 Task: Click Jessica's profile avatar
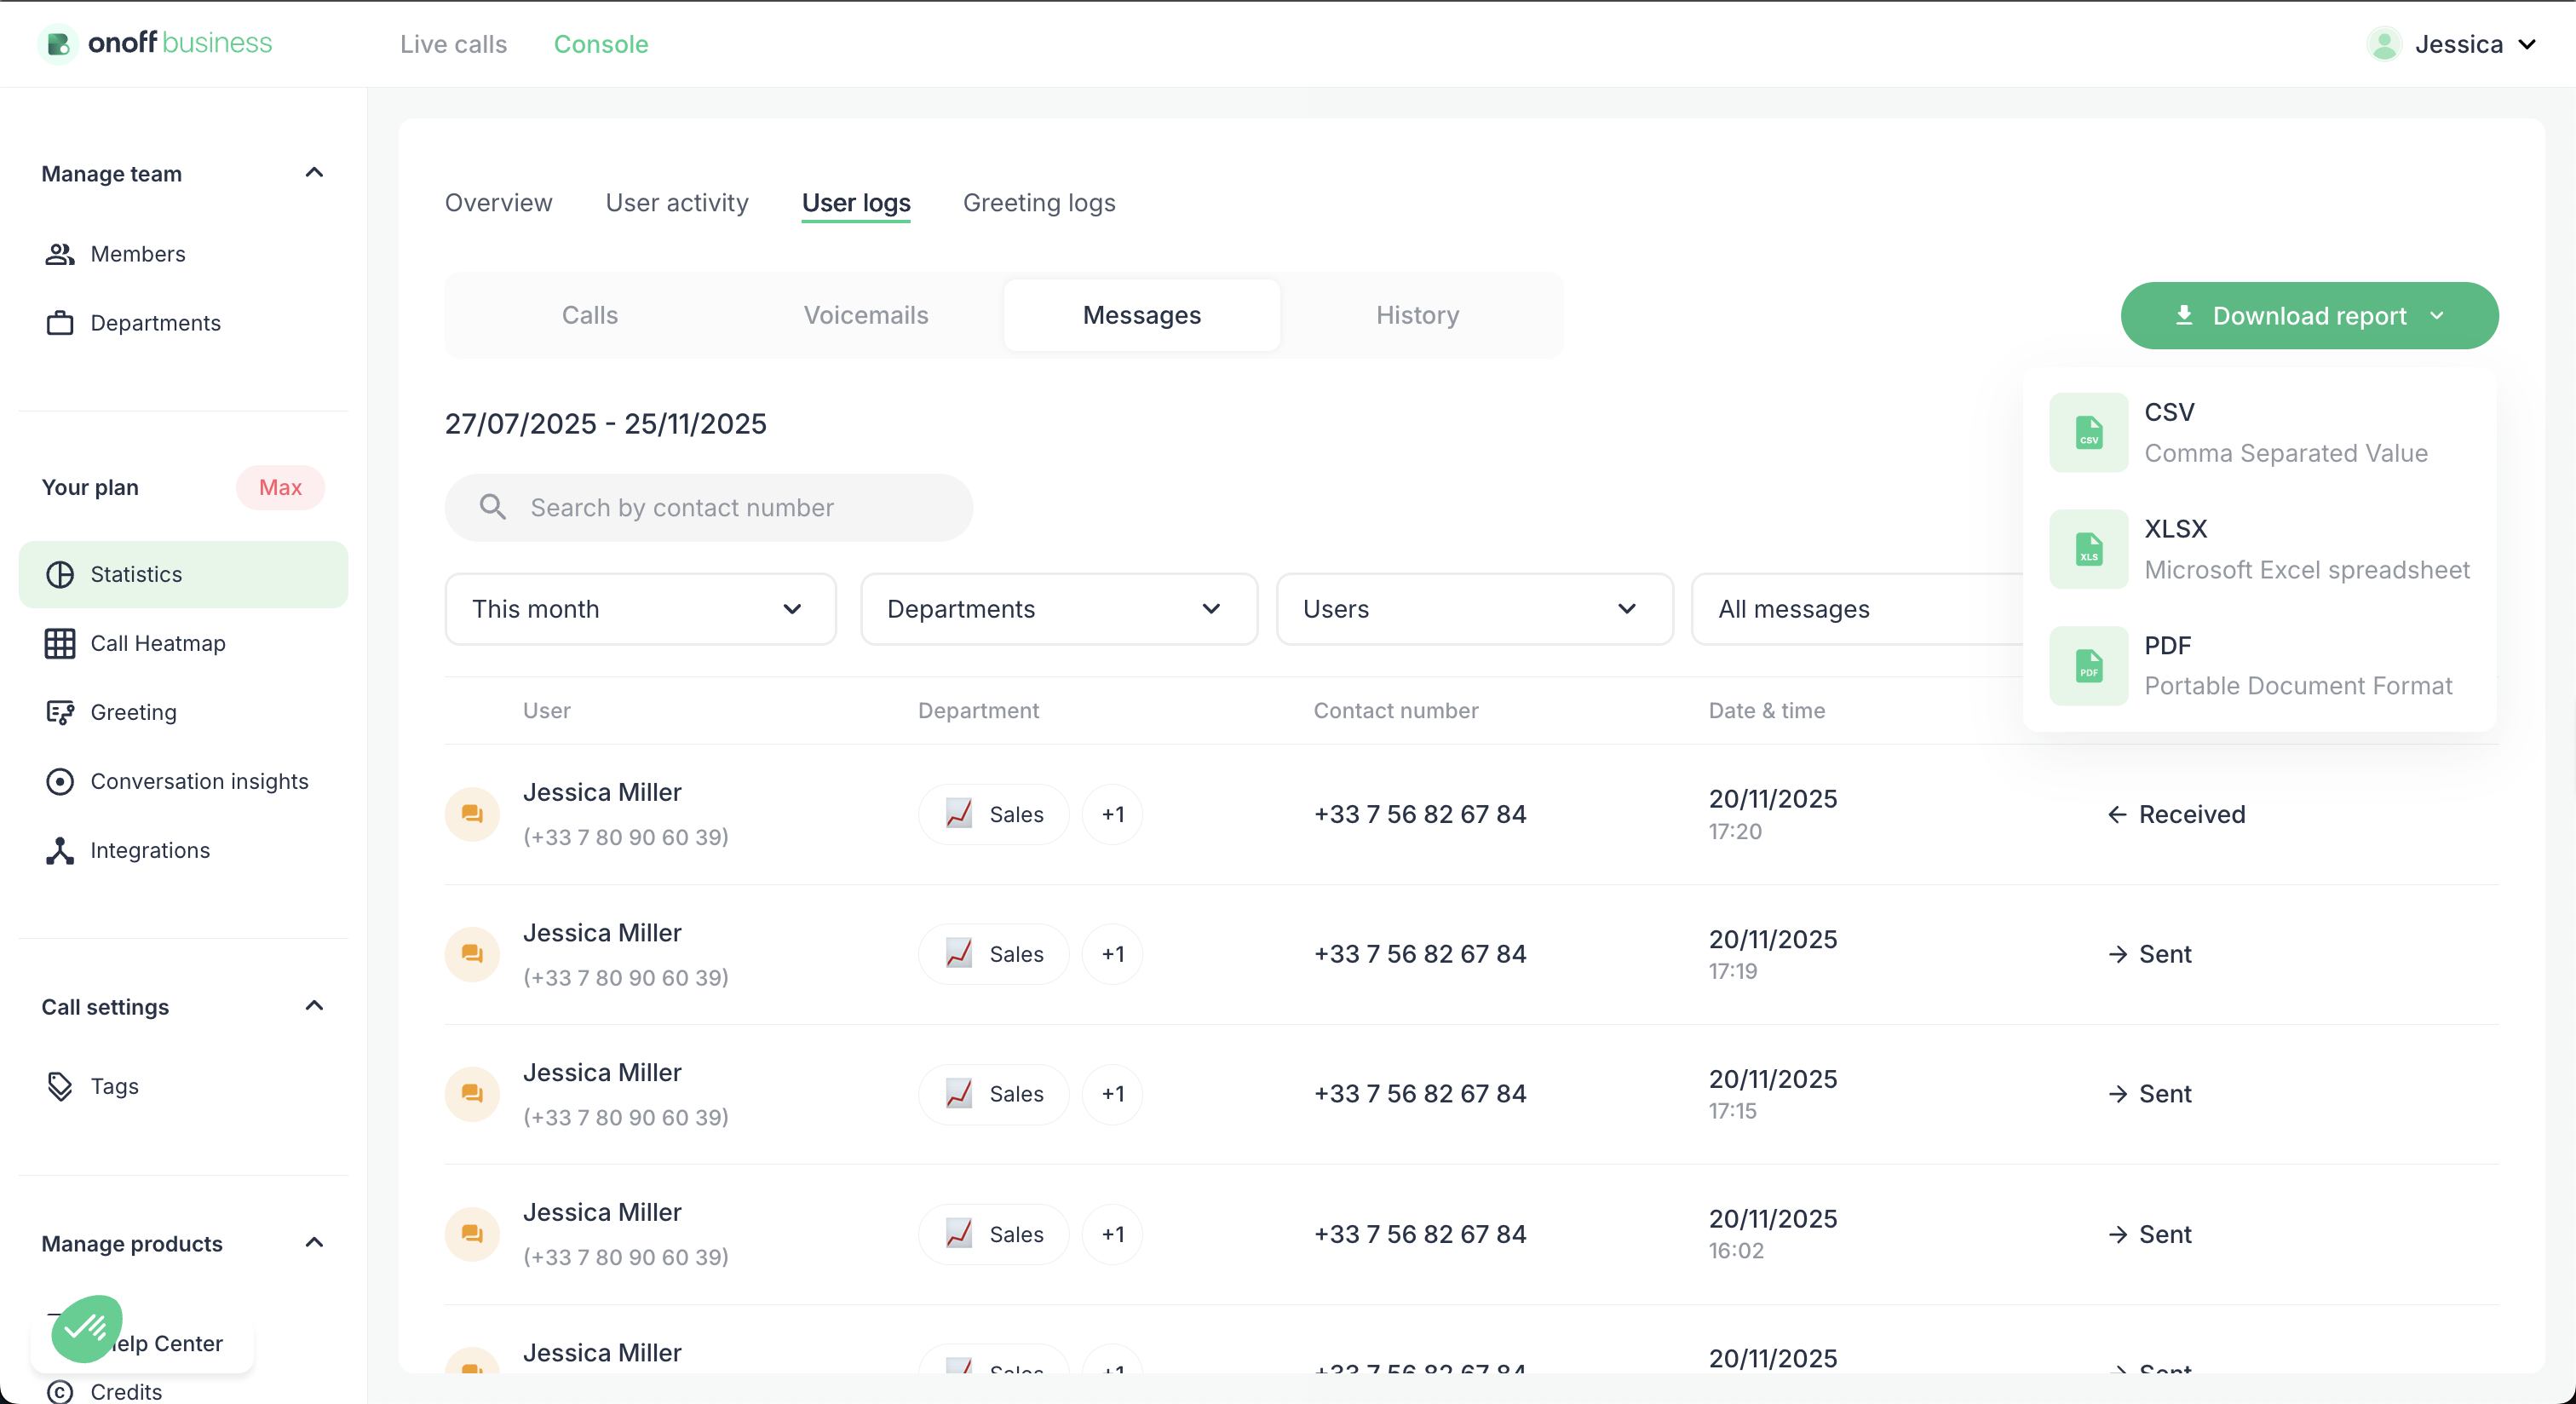2384,44
